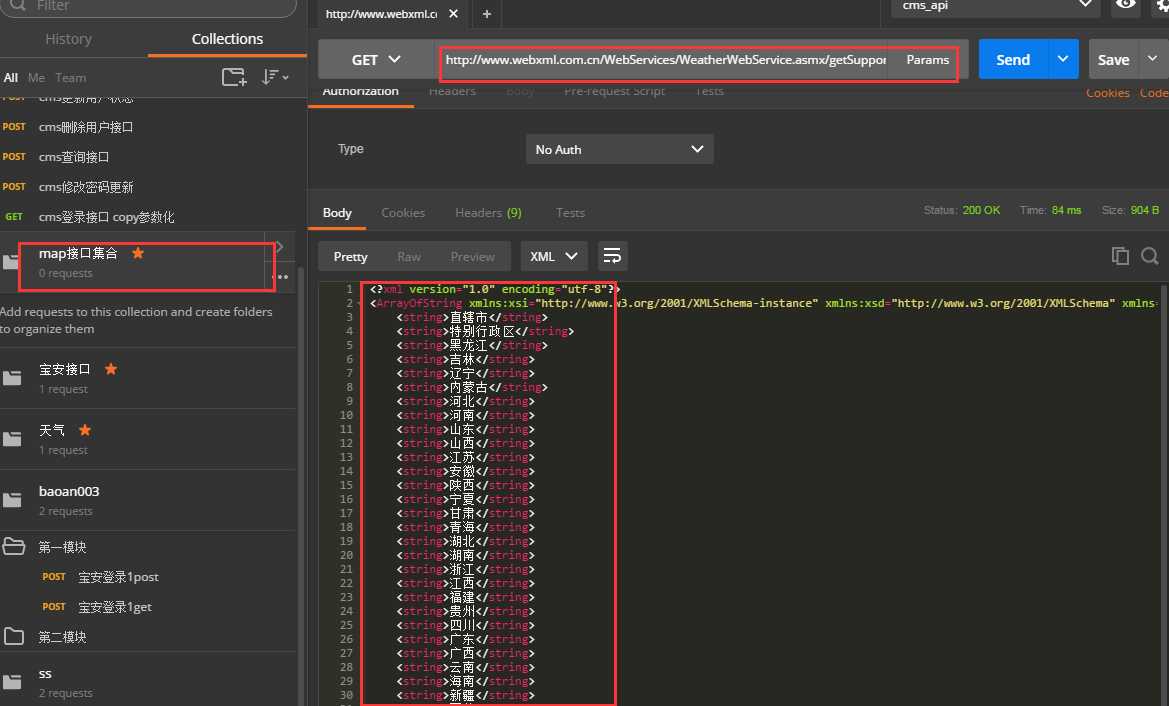This screenshot has height=706, width=1169.
Task: Open the response Body tab
Action: 337,212
